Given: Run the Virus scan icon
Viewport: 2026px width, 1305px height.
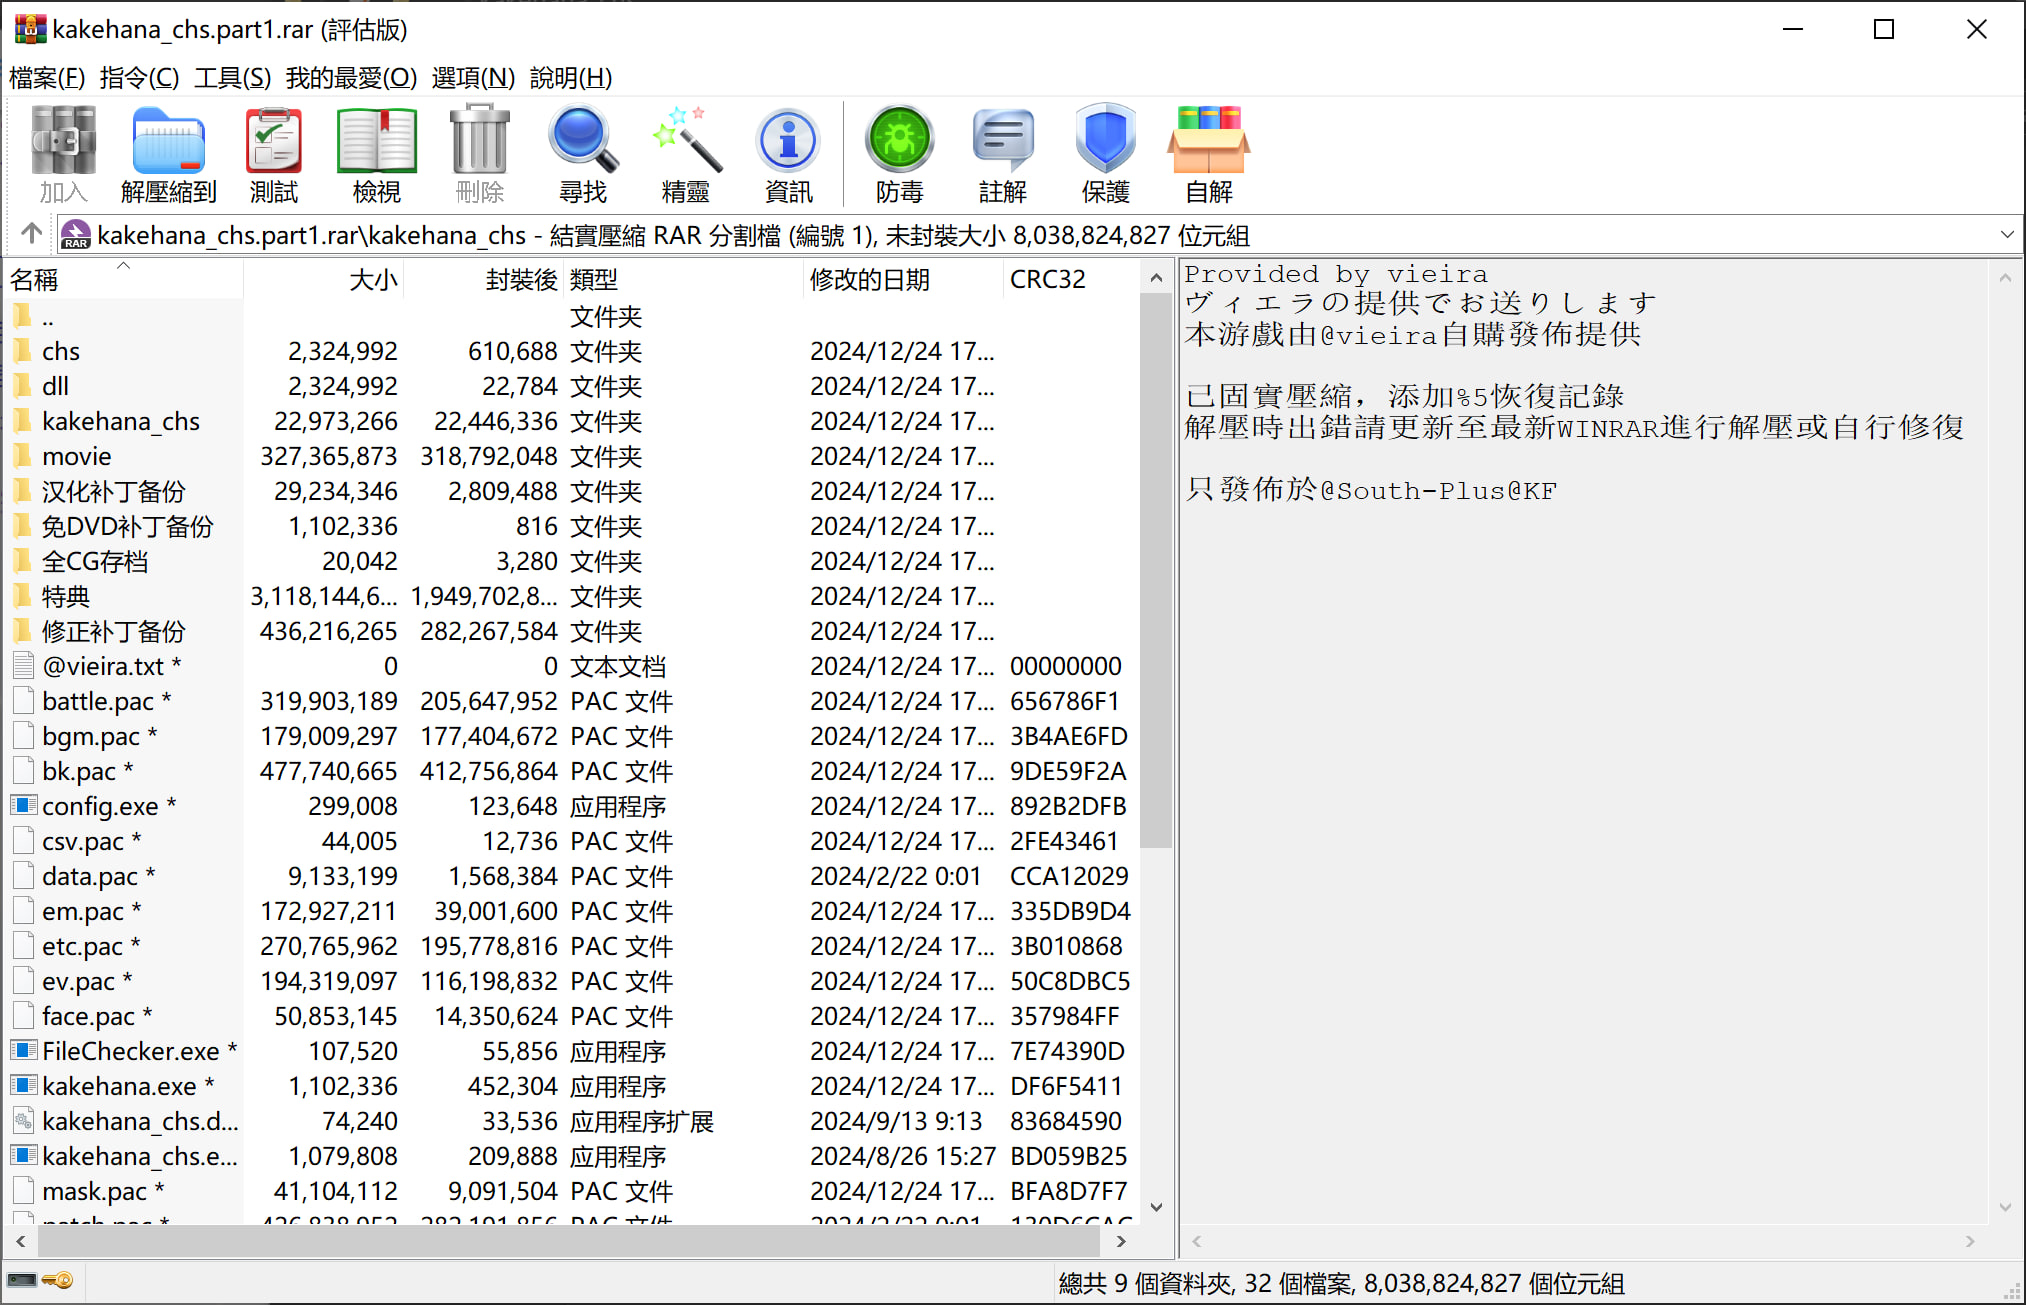Looking at the screenshot, I should (899, 154).
